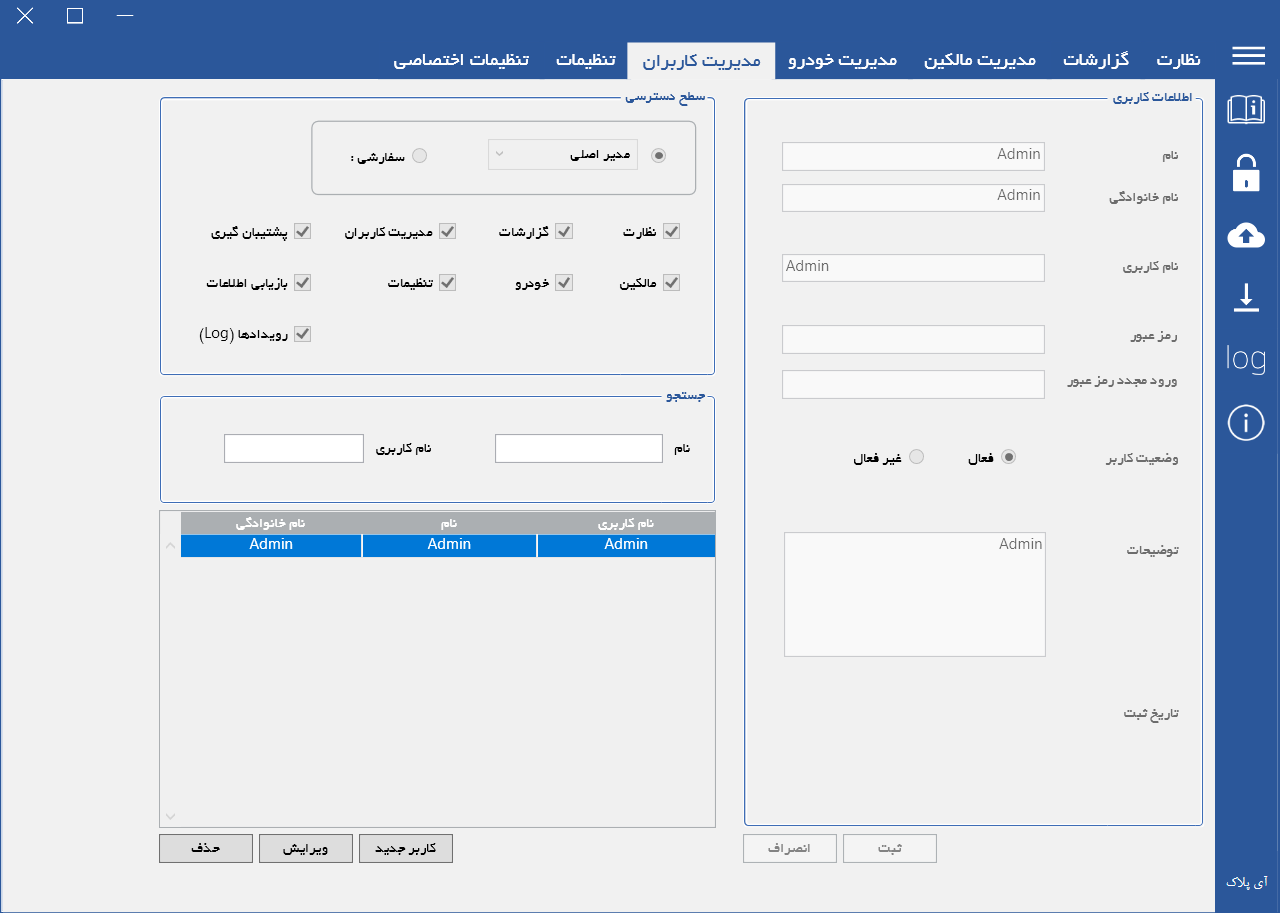This screenshot has width=1280, height=913.
Task: Toggle the گزارشات checkbox
Action: (x=564, y=231)
